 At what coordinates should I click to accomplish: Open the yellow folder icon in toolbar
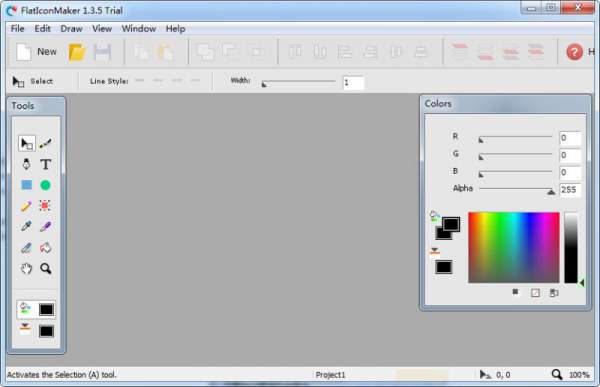(77, 52)
